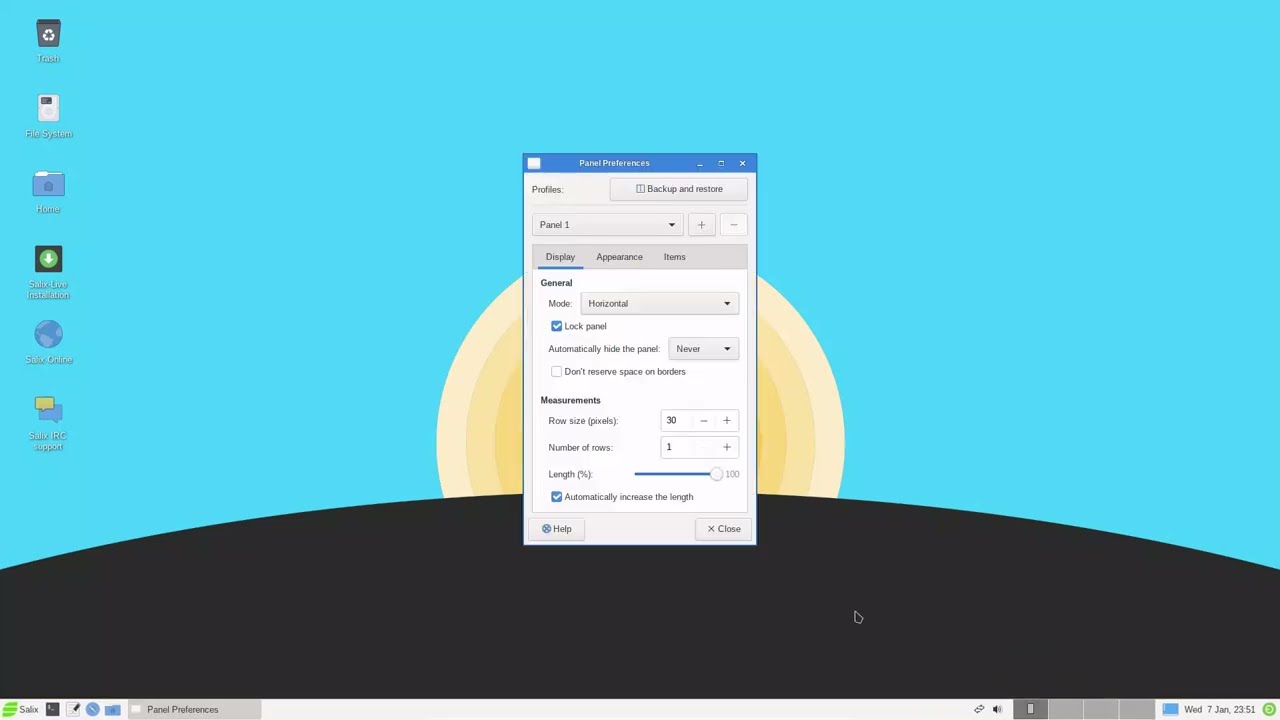Click the clock showing Wed 7 Jan, 23:51

pos(1219,709)
